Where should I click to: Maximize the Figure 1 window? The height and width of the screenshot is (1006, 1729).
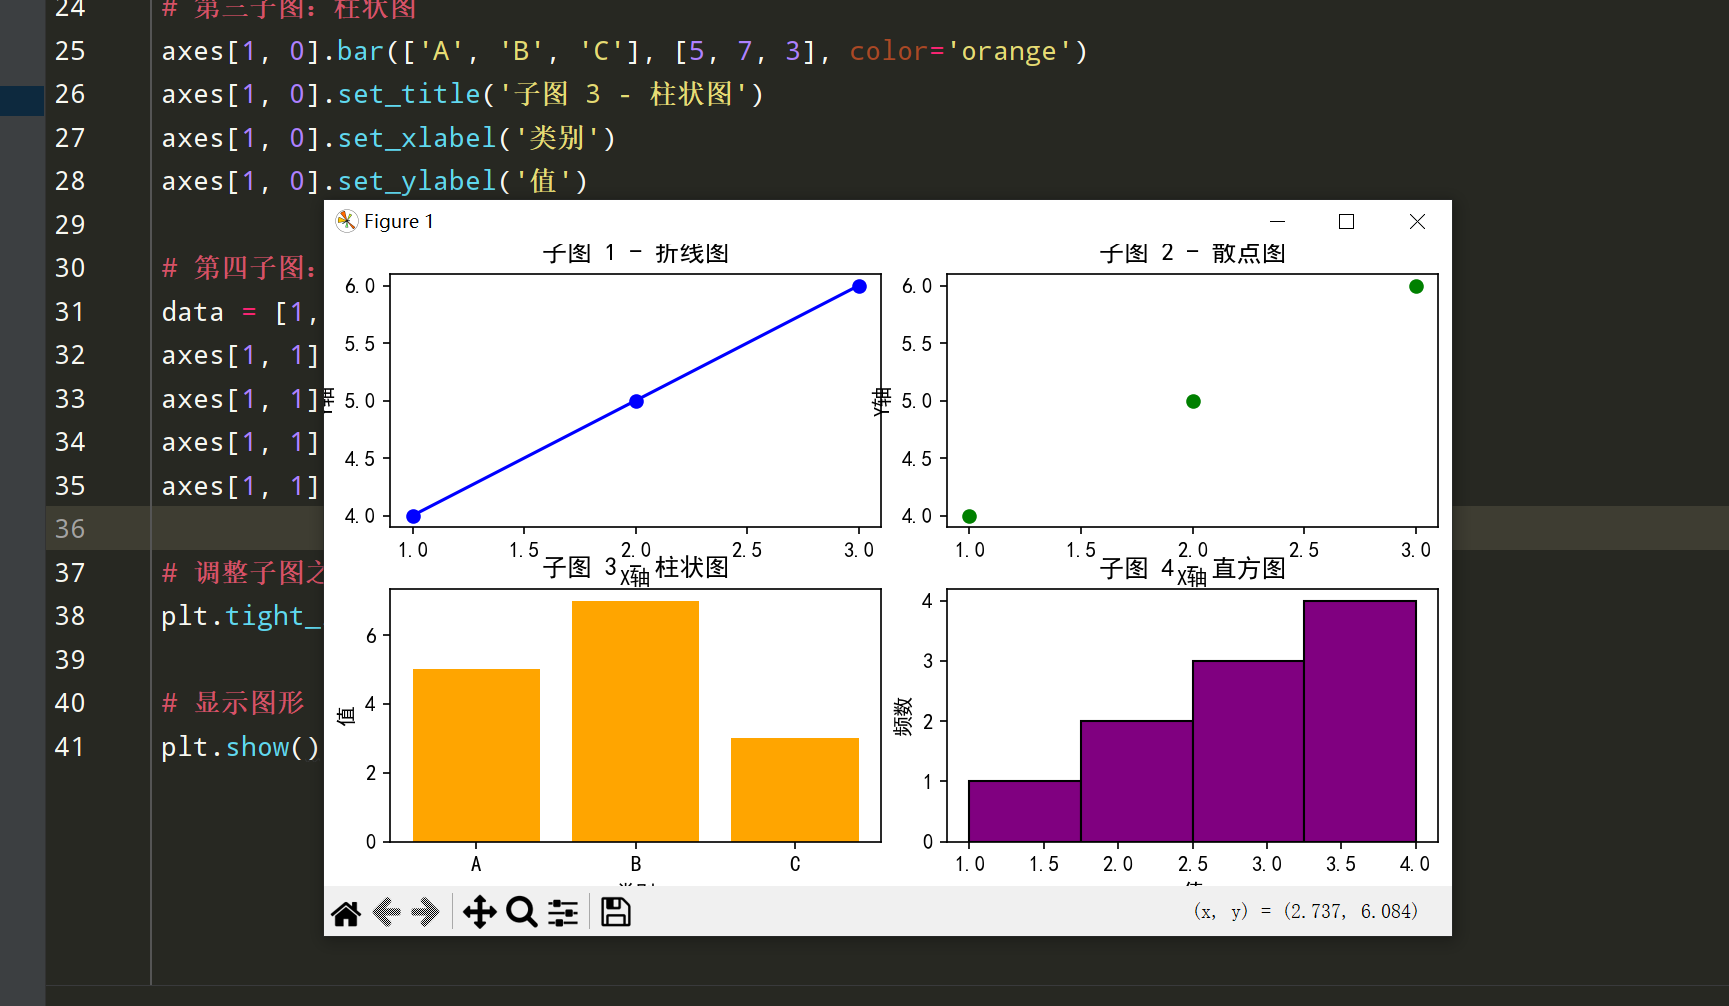(x=1346, y=221)
